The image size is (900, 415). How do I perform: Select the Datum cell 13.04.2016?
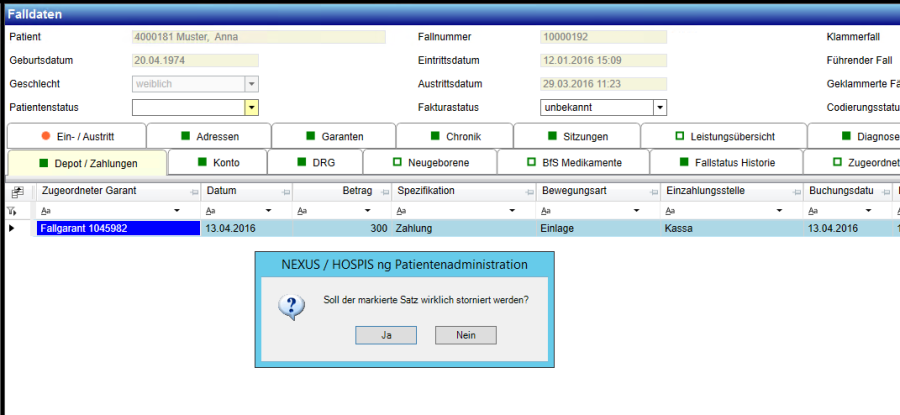tap(247, 228)
